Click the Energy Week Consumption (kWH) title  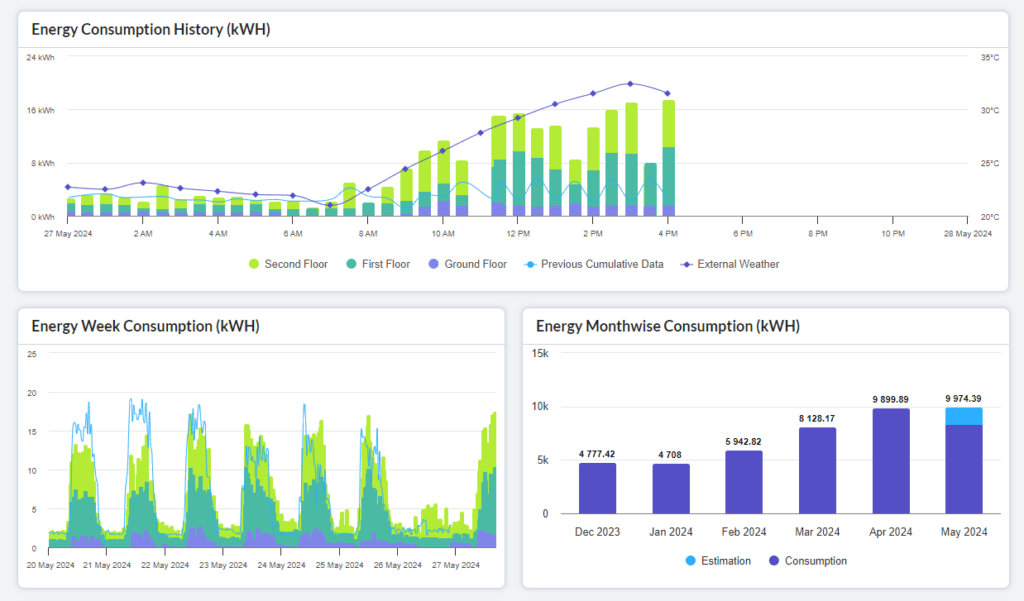[147, 326]
